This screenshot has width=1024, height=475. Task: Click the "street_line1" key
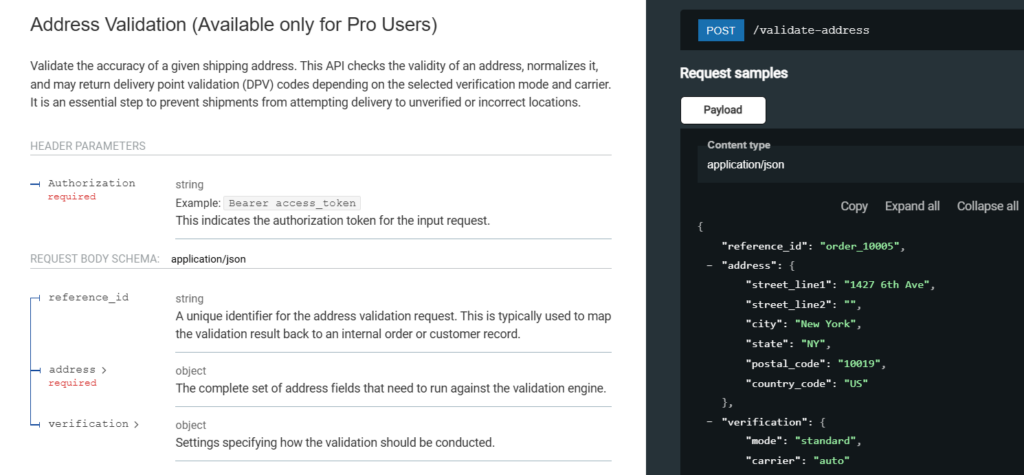click(789, 285)
